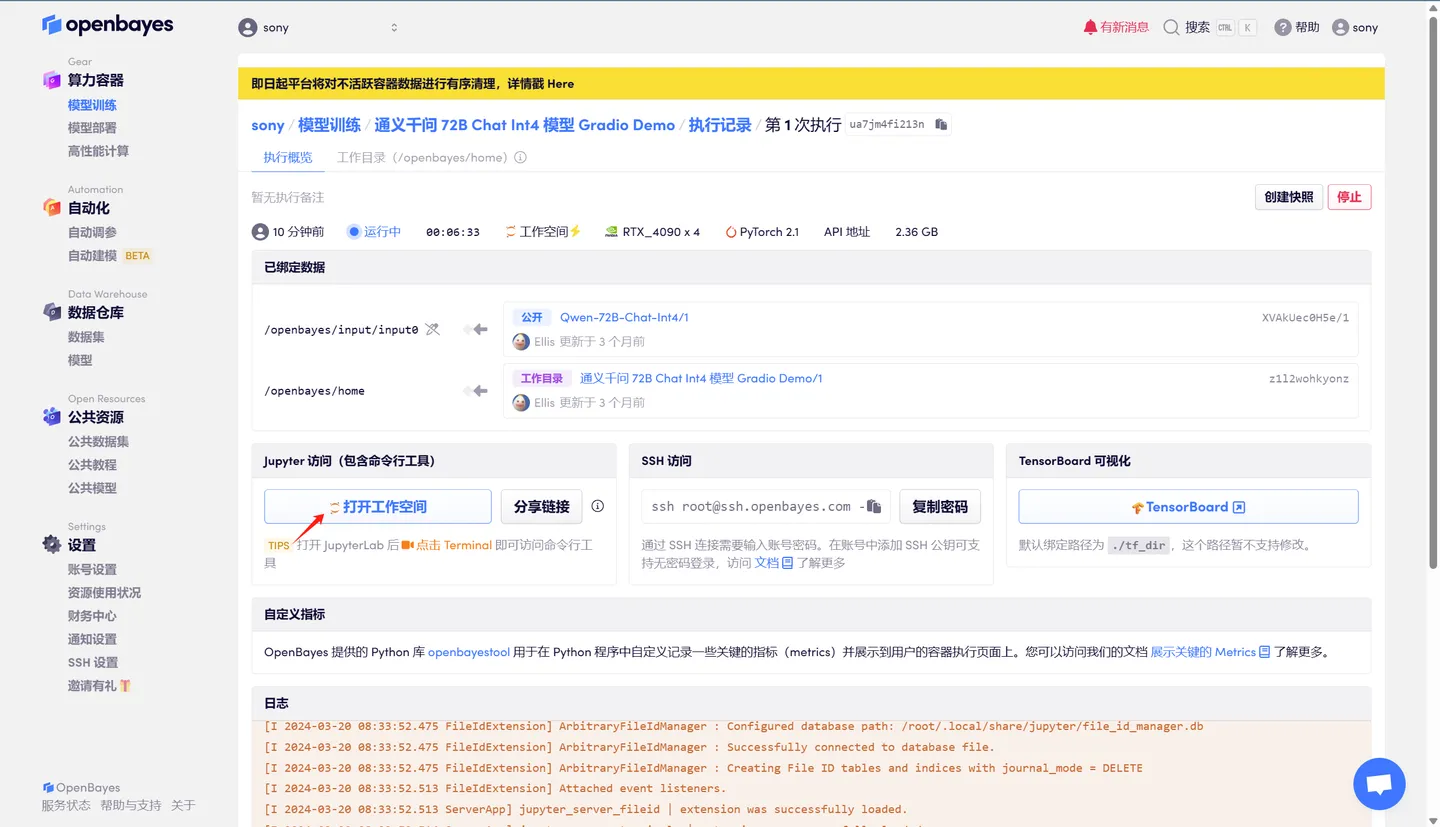Select 自动调参 in the sidebar

[x=92, y=232]
